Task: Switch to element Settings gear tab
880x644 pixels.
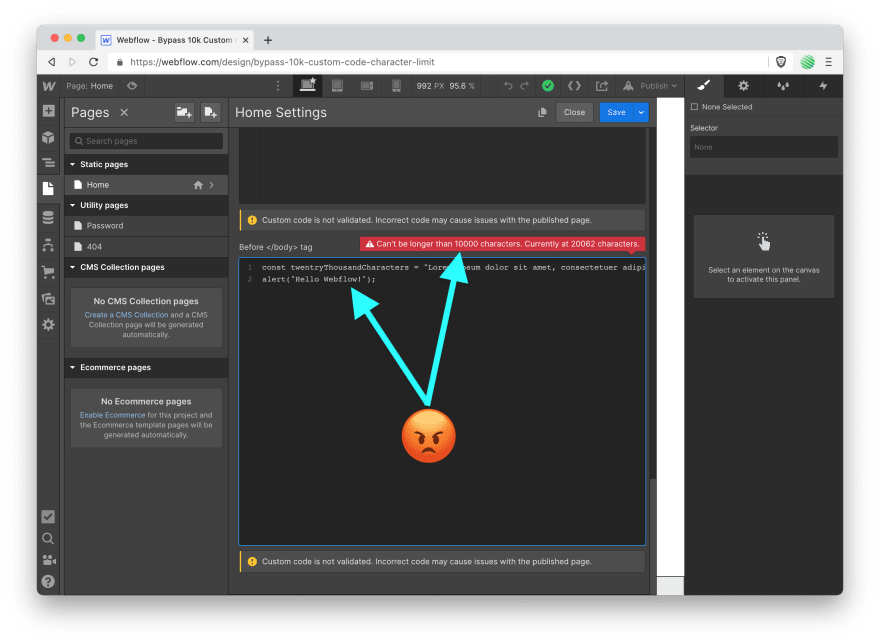Action: click(x=744, y=85)
